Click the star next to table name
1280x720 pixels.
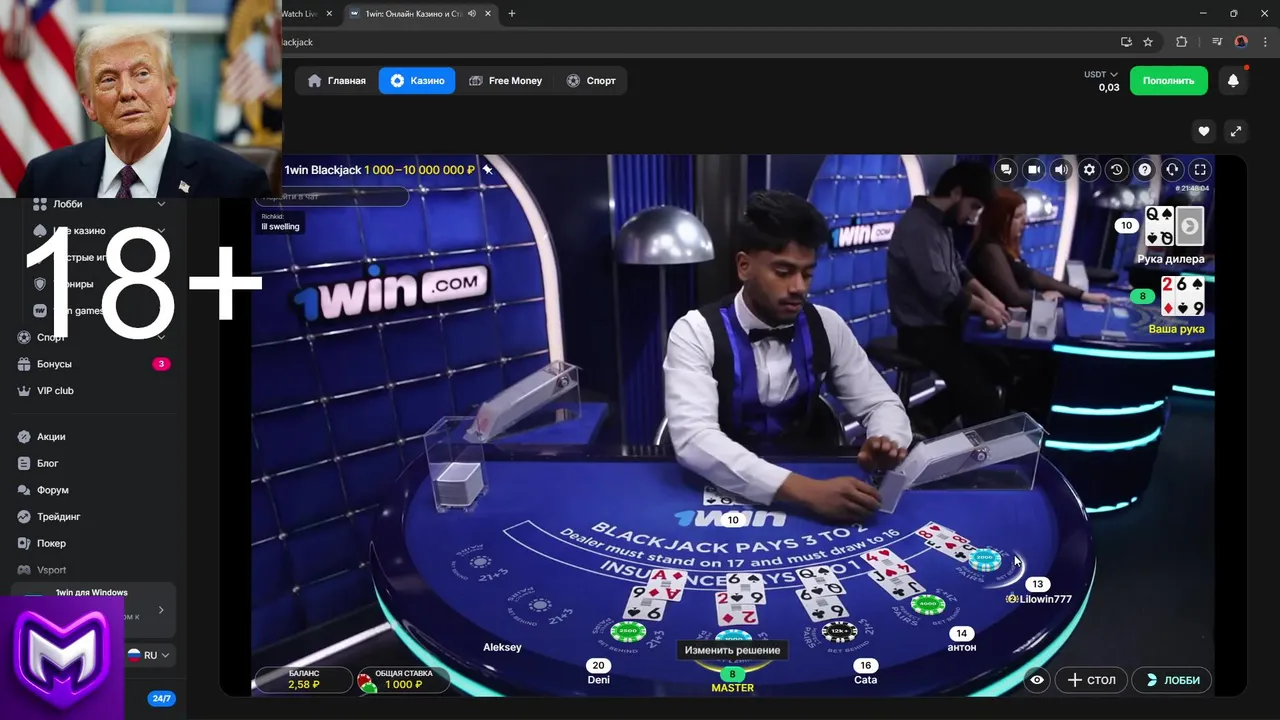pyautogui.click(x=488, y=170)
